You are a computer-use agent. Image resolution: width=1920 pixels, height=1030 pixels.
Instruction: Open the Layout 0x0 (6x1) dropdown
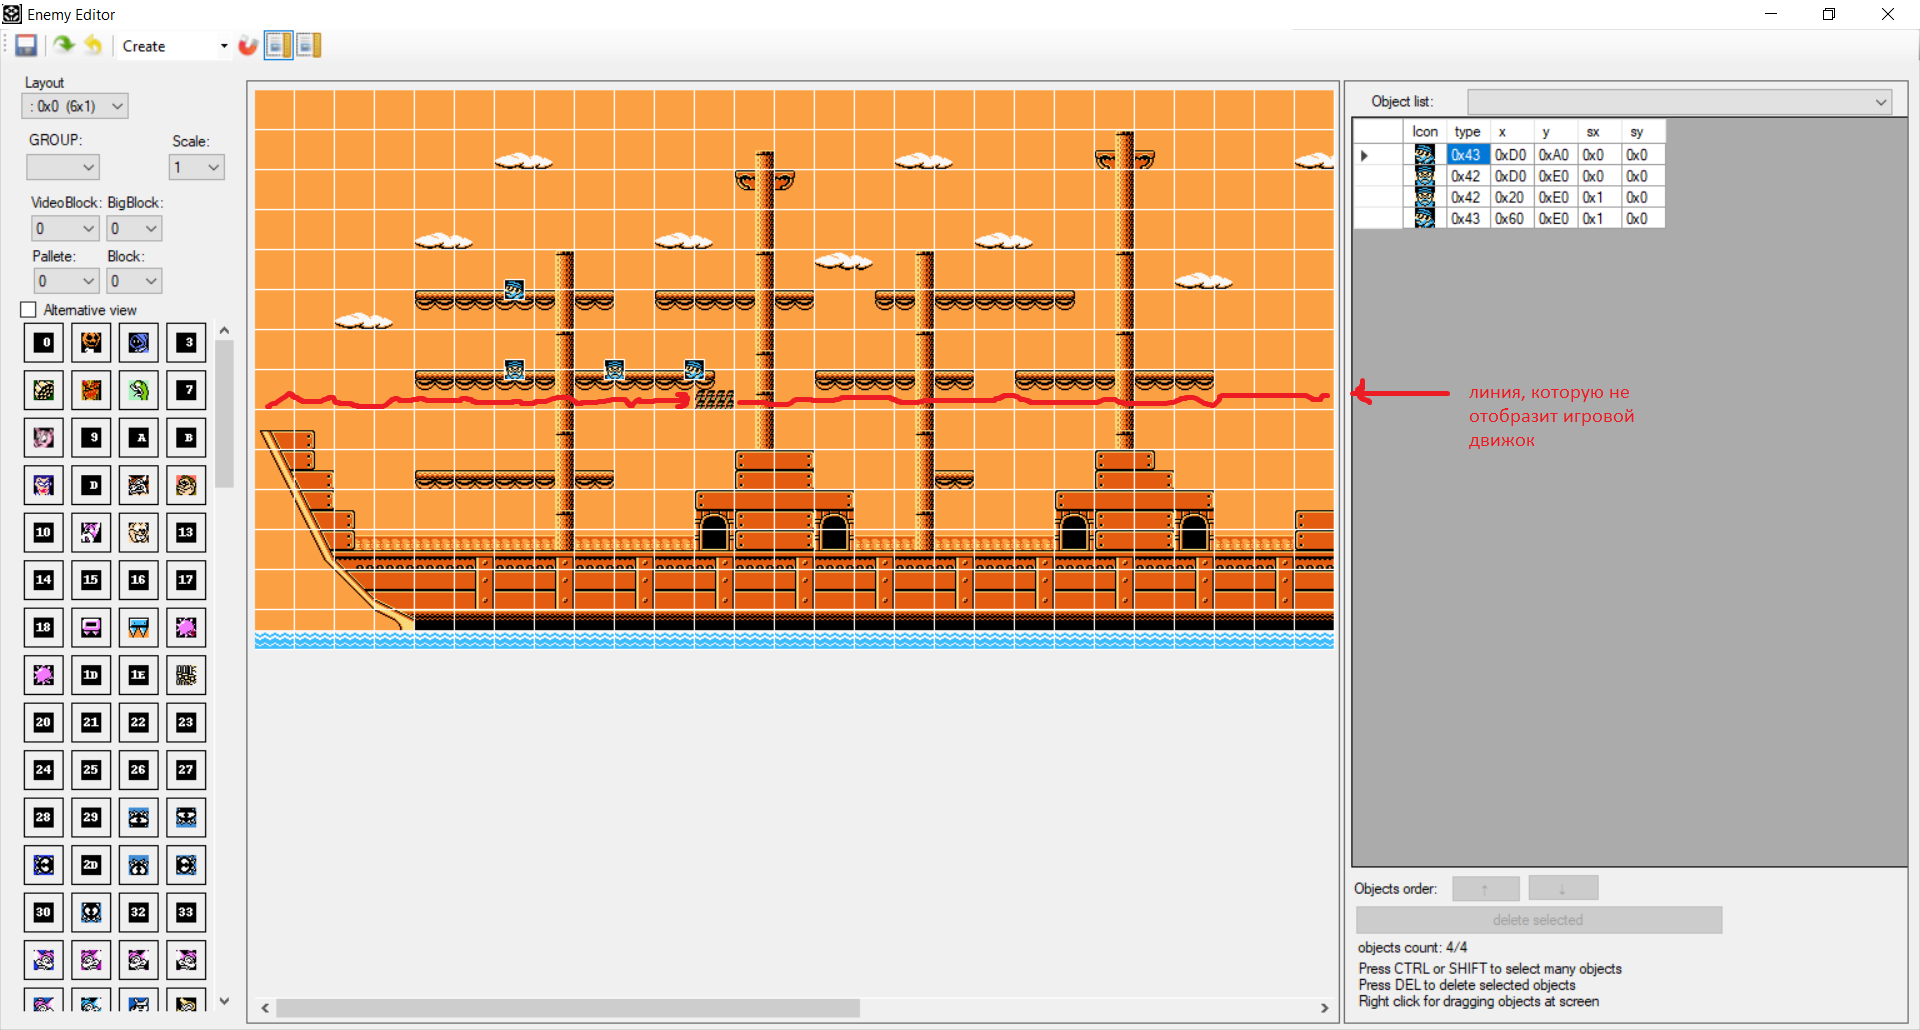click(75, 106)
